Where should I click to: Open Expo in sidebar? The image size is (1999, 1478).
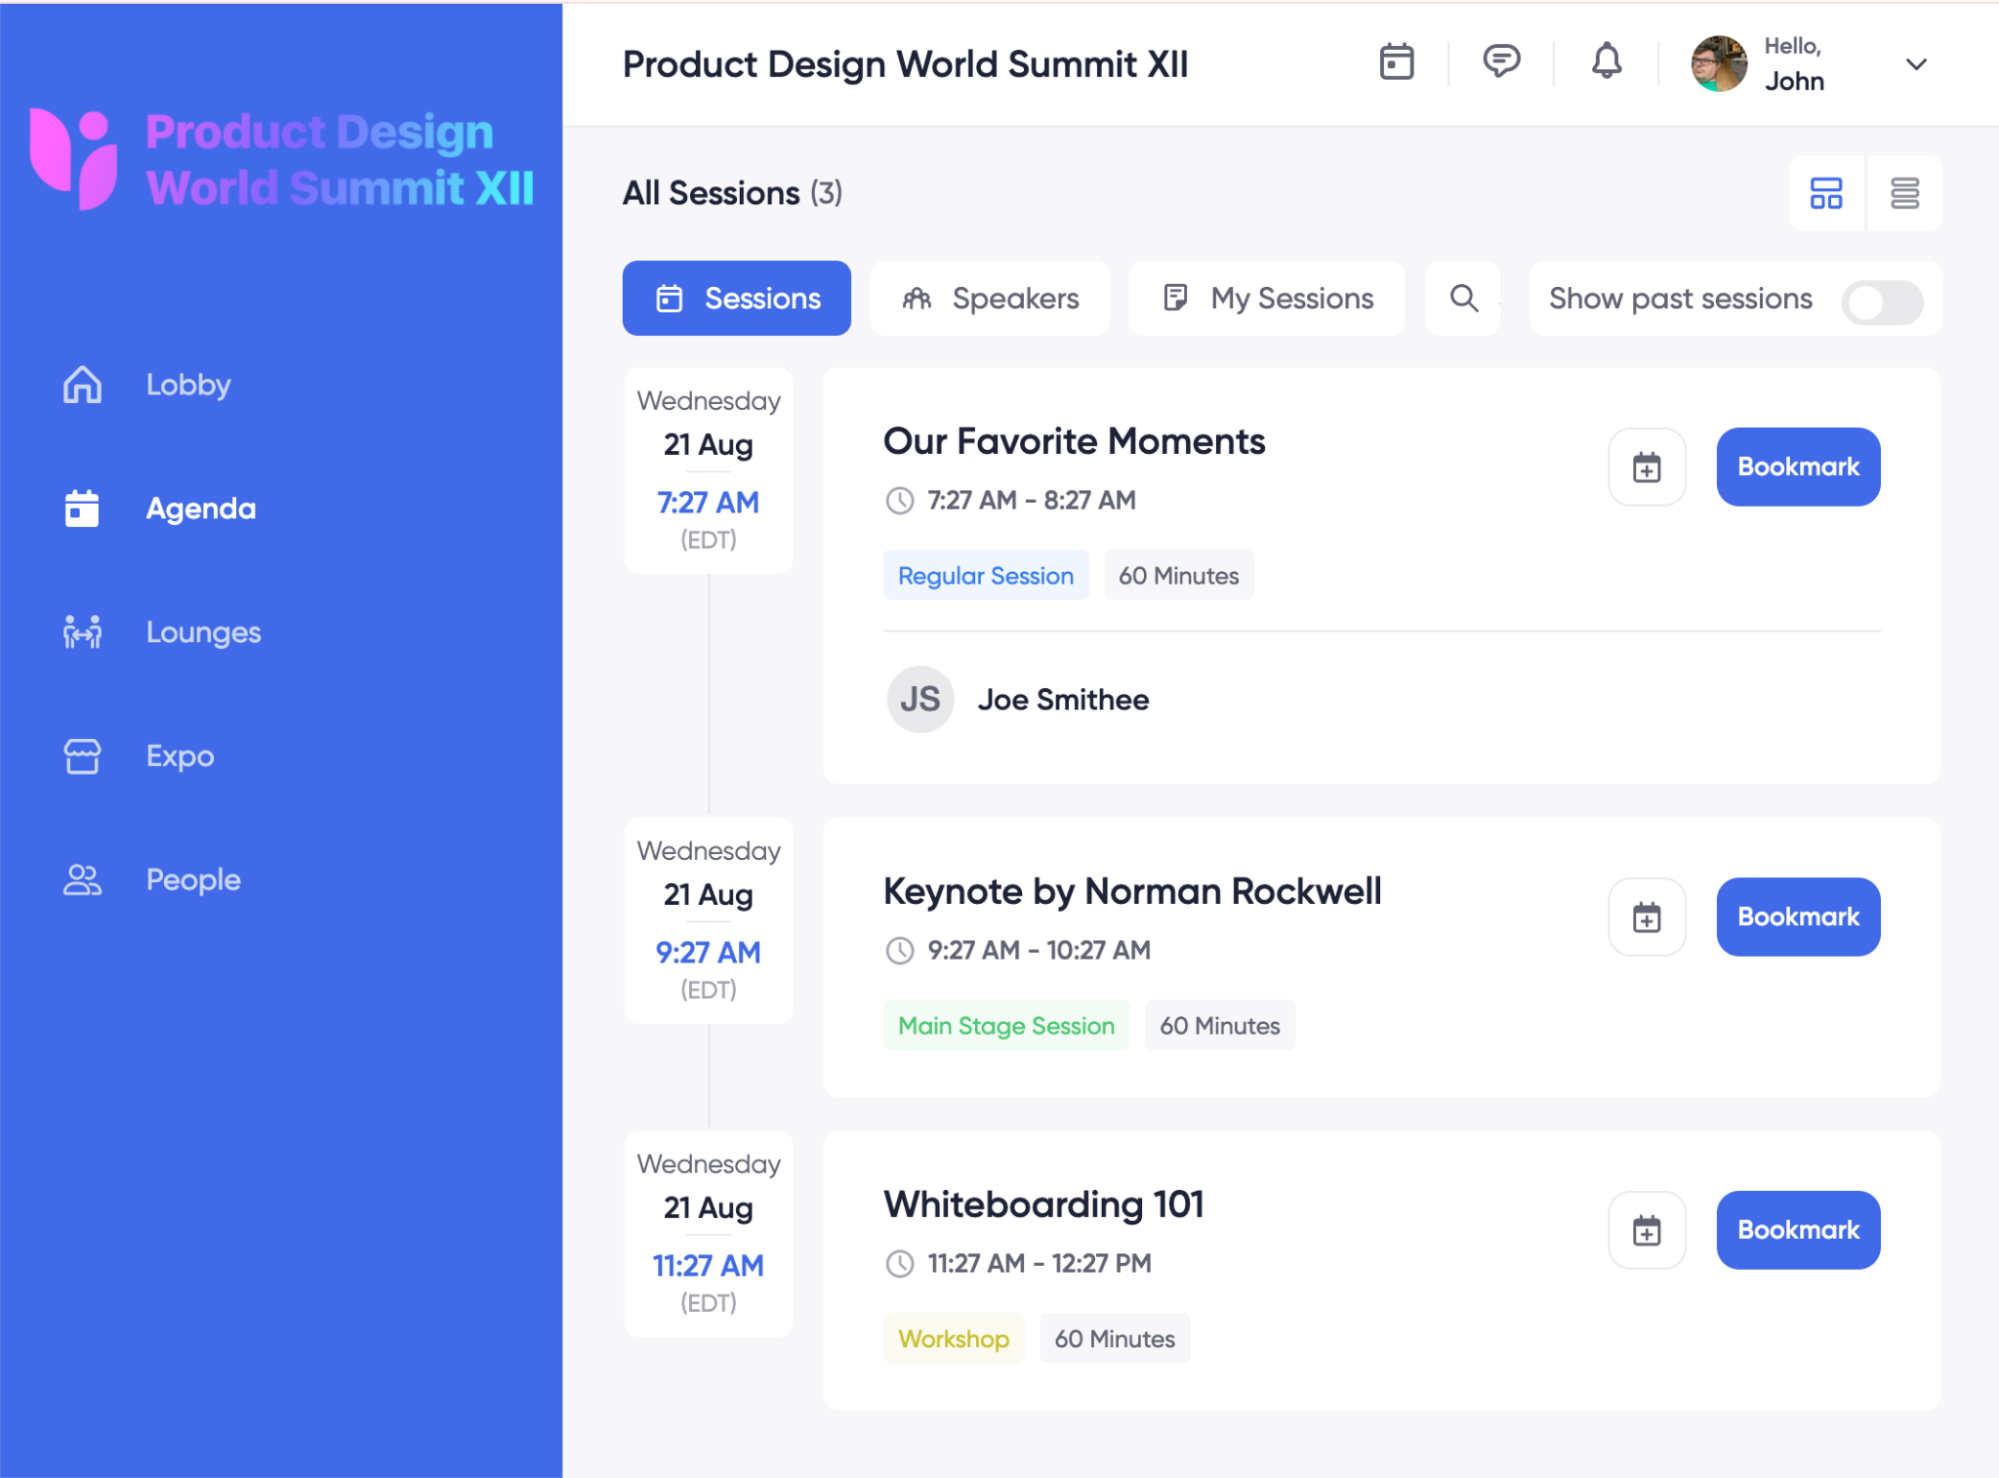(180, 756)
